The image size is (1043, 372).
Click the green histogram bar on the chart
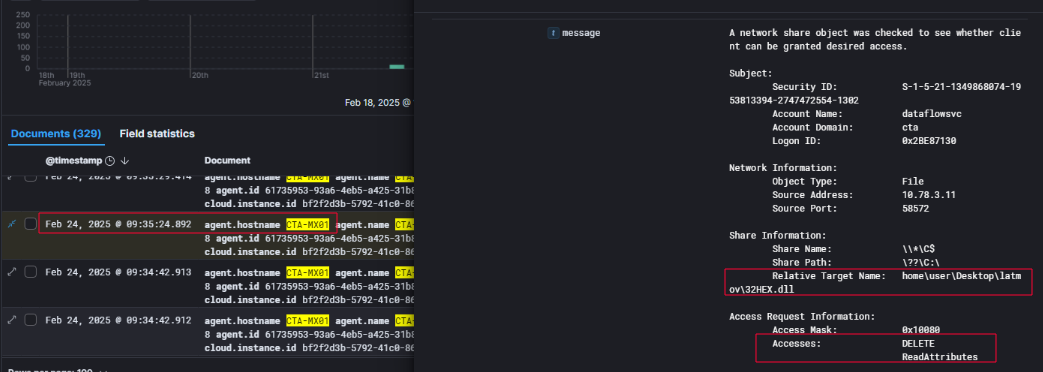[x=397, y=67]
